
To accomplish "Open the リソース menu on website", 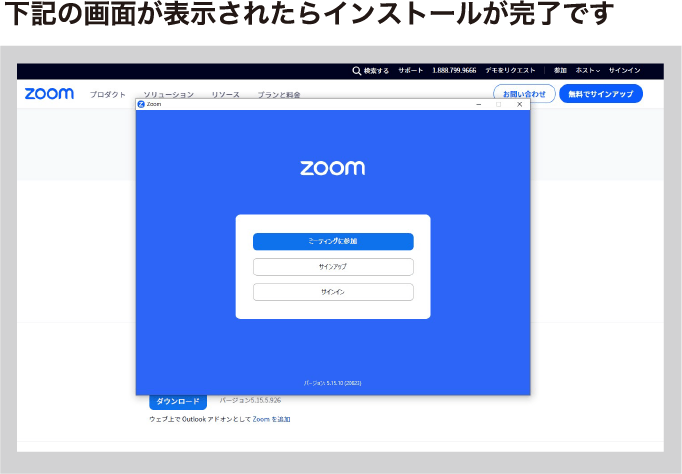I will coord(225,94).
